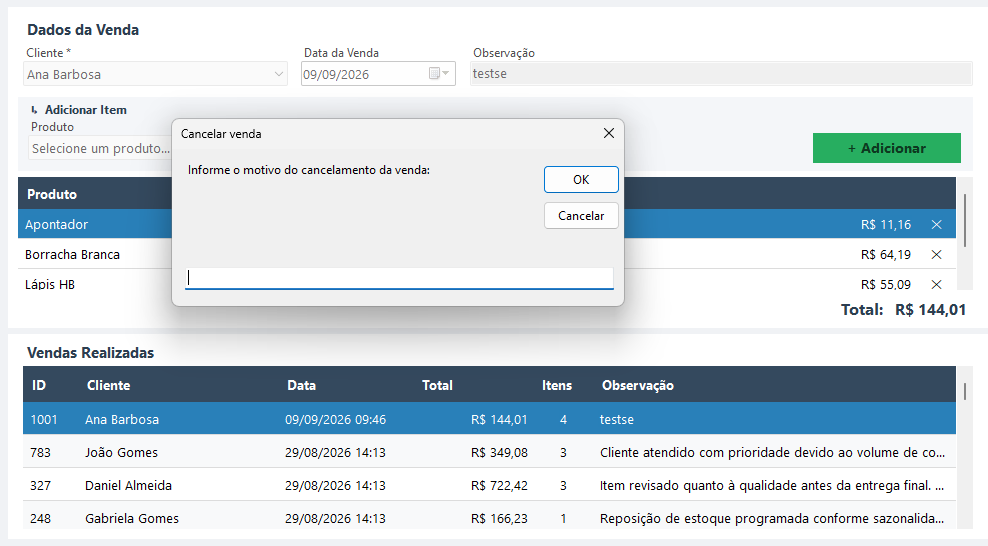Image resolution: width=988 pixels, height=546 pixels.
Task: Remove the Borracha Branca item with X icon
Action: coord(936,254)
